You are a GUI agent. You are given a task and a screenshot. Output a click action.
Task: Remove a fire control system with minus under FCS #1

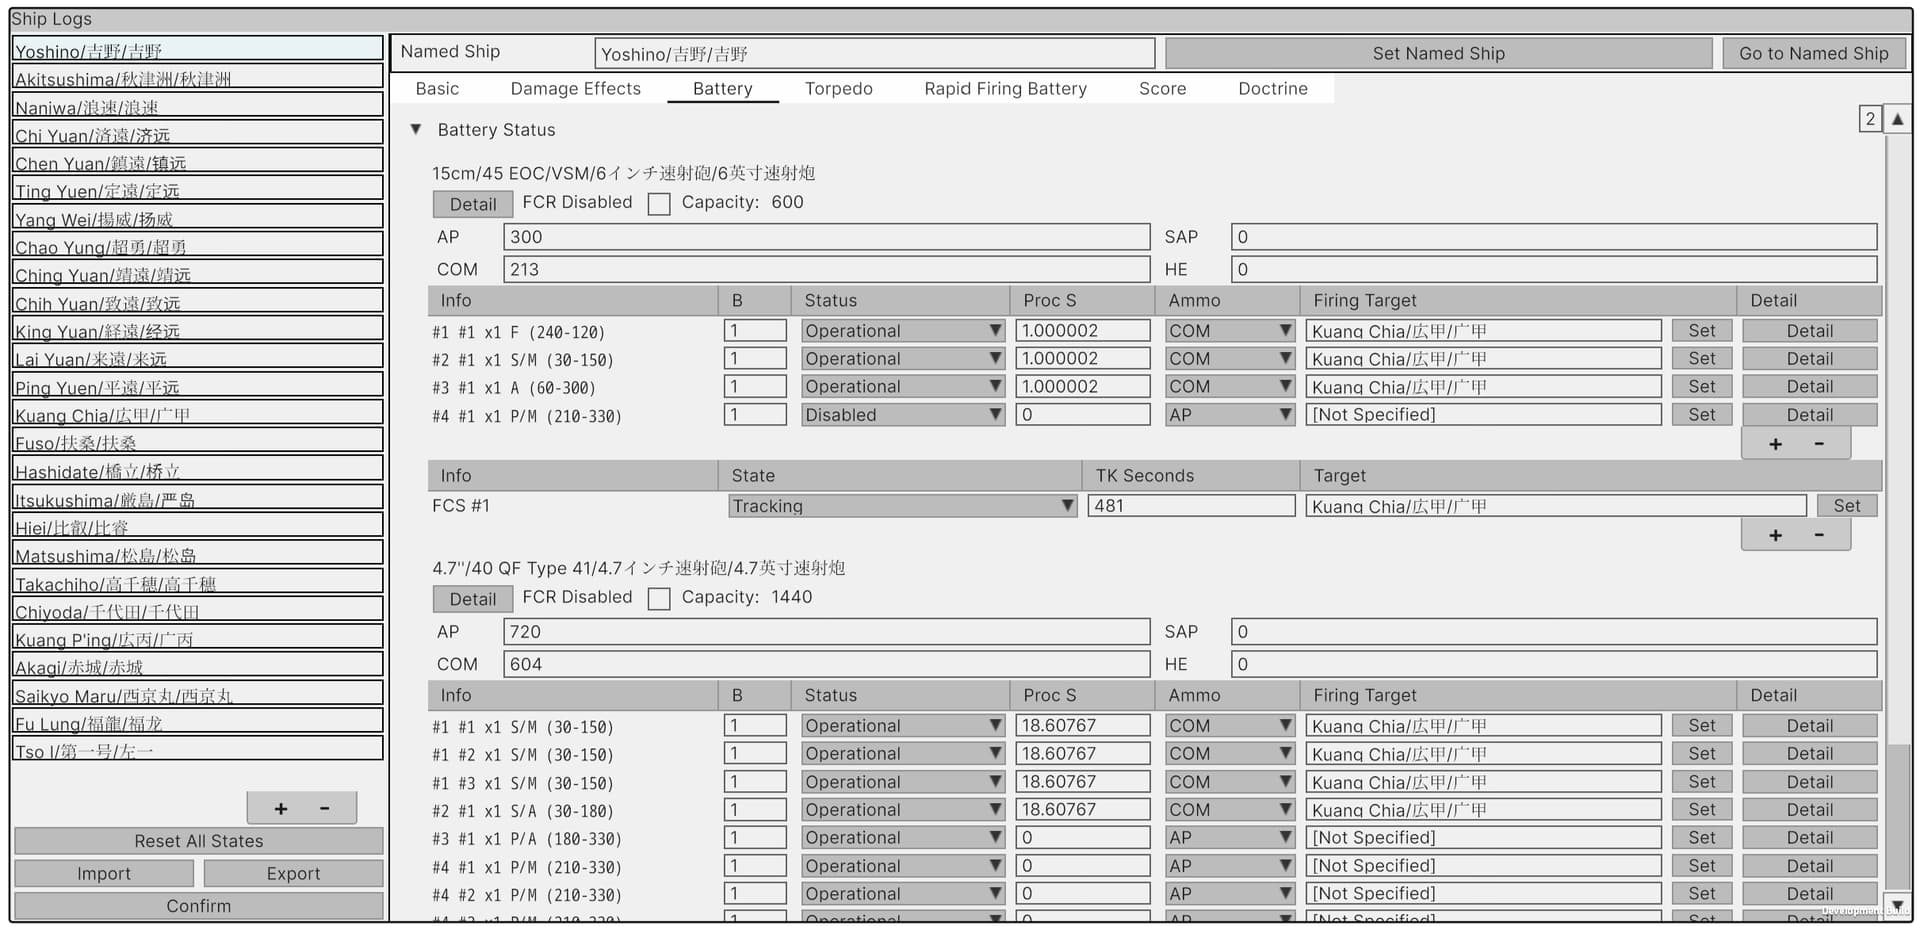coord(1819,535)
